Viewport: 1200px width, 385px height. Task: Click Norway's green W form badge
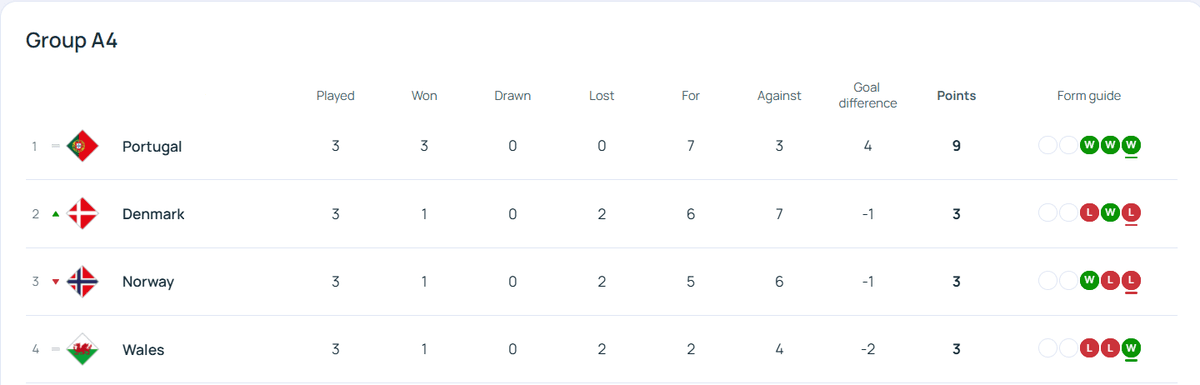click(1090, 282)
